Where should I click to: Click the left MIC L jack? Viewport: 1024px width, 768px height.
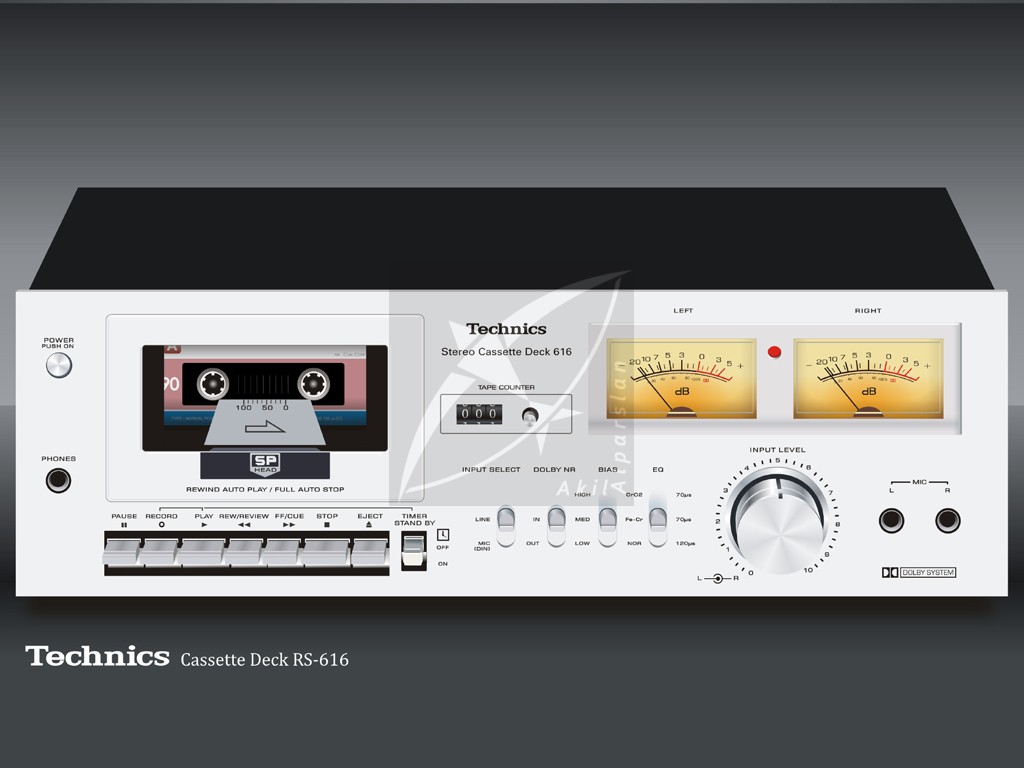click(891, 520)
